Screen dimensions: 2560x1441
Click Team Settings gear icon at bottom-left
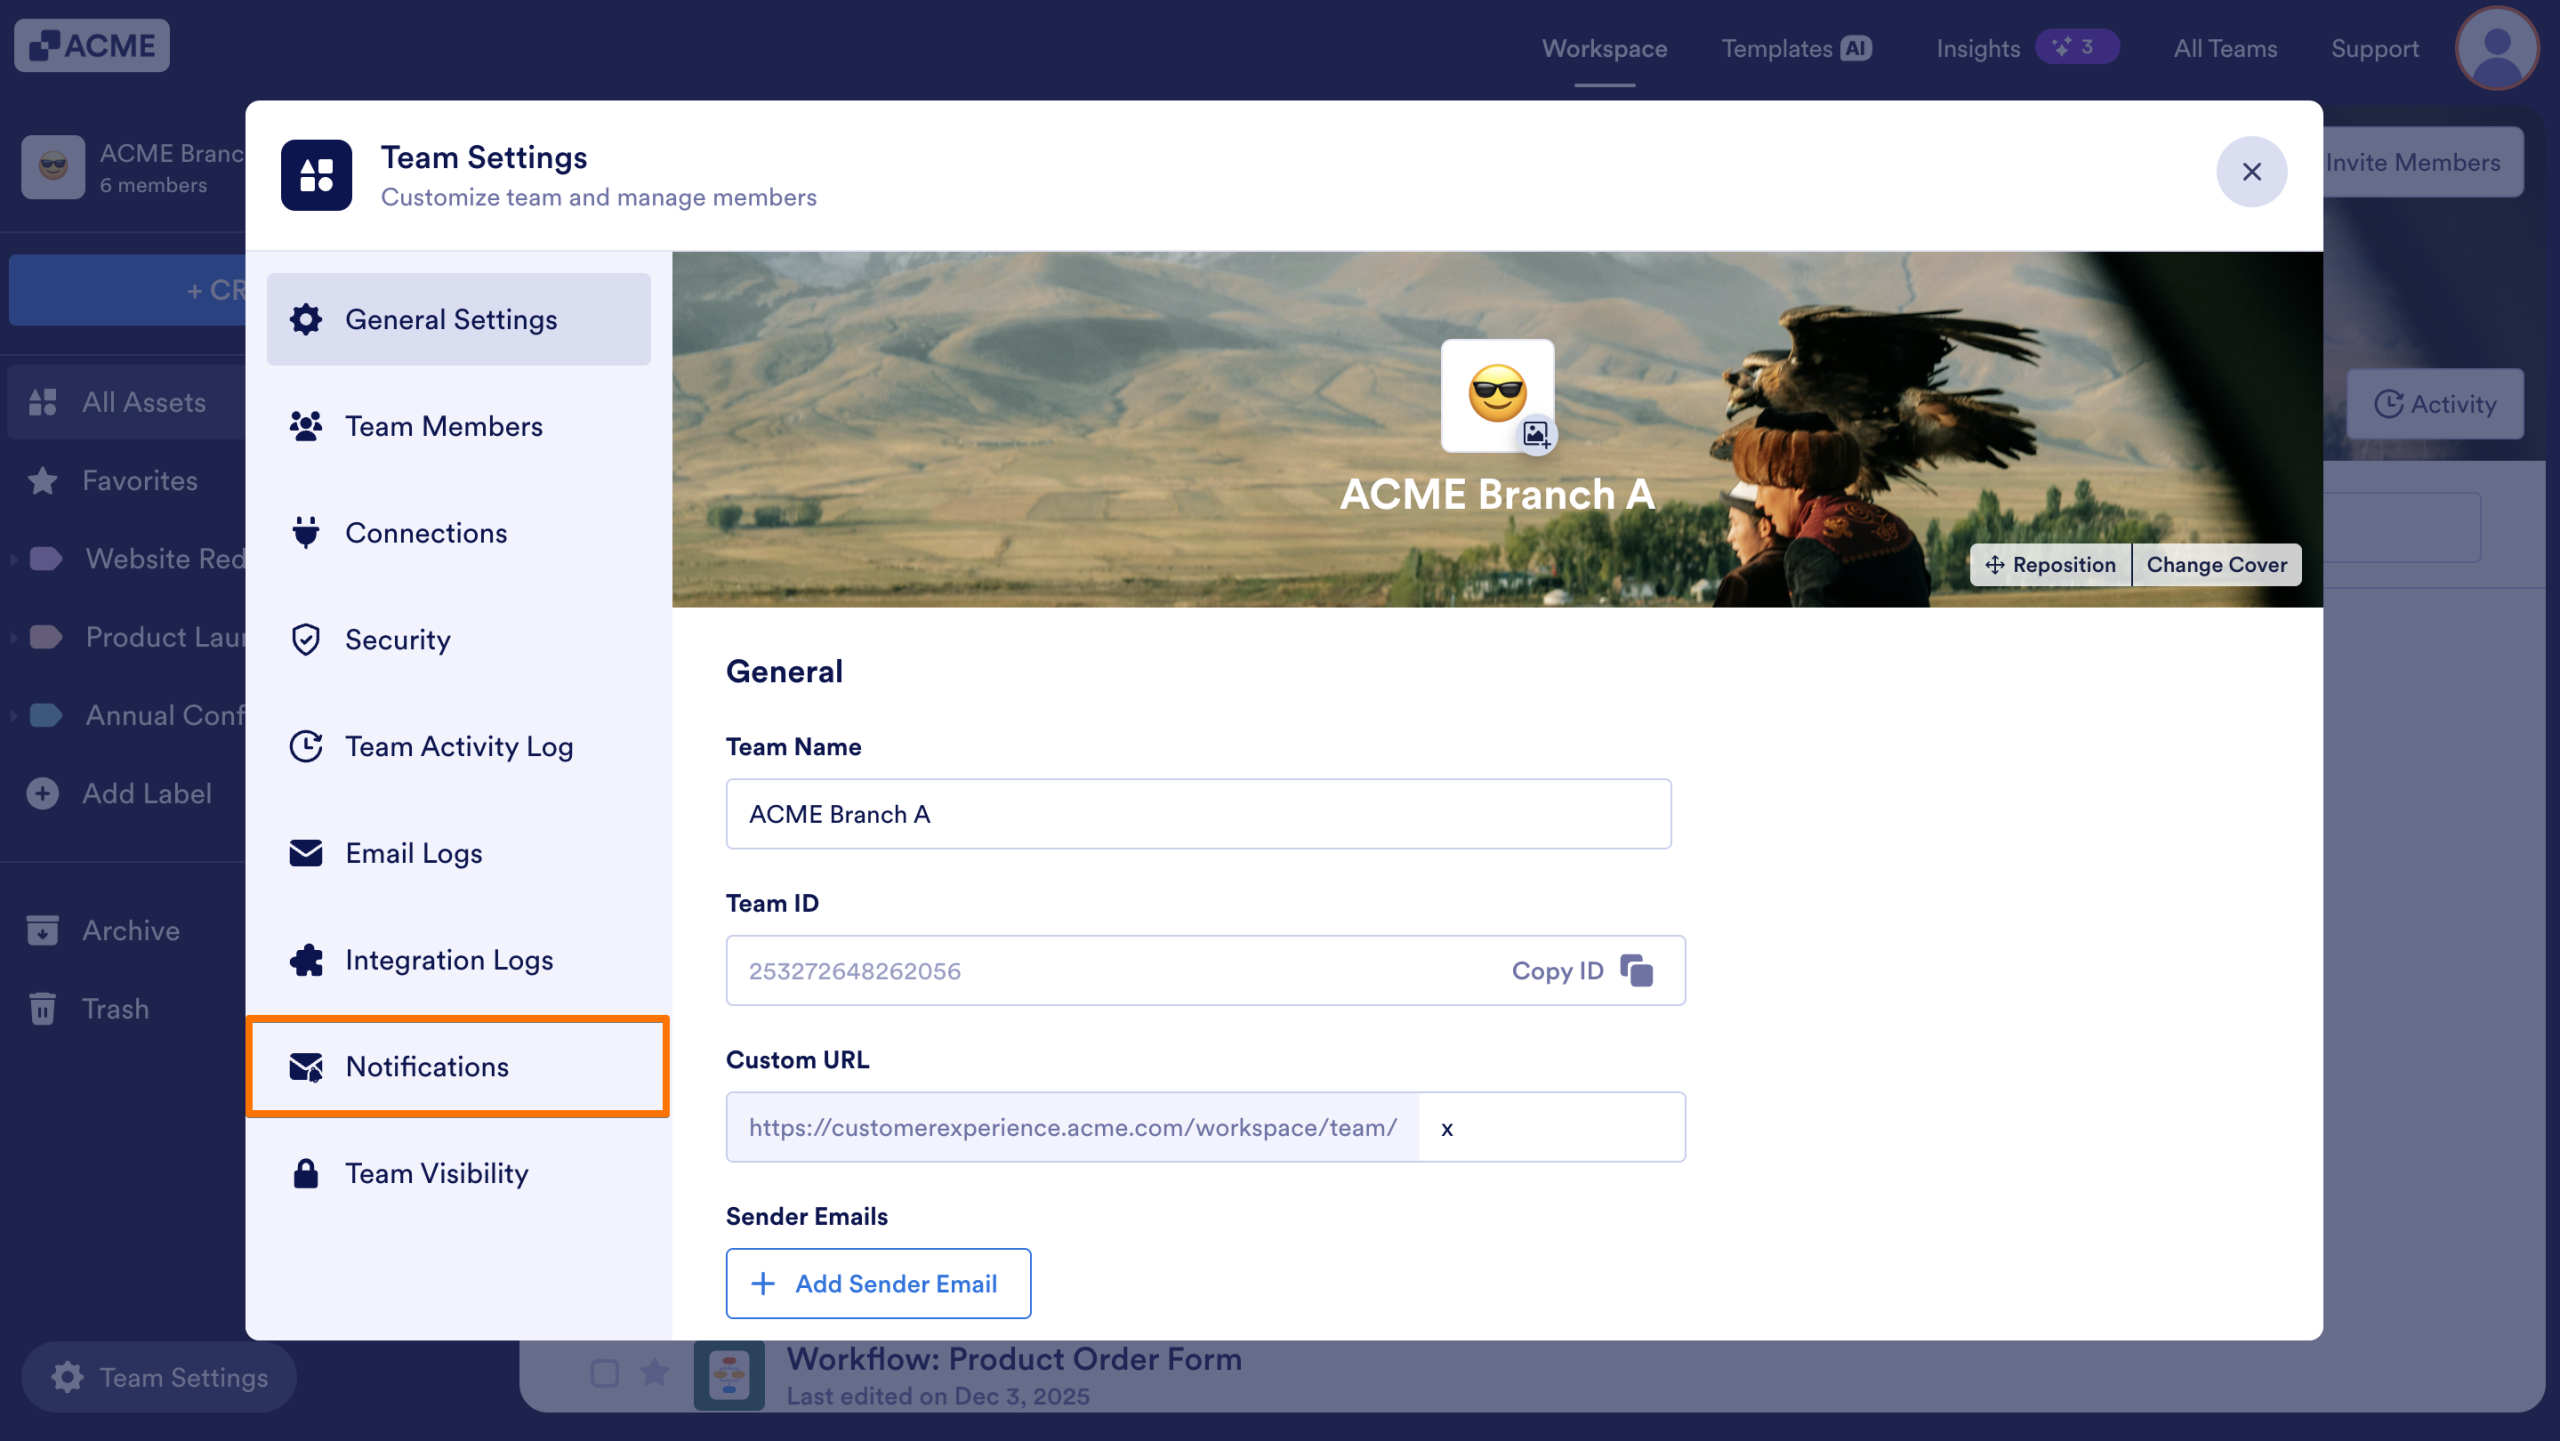pos(67,1377)
